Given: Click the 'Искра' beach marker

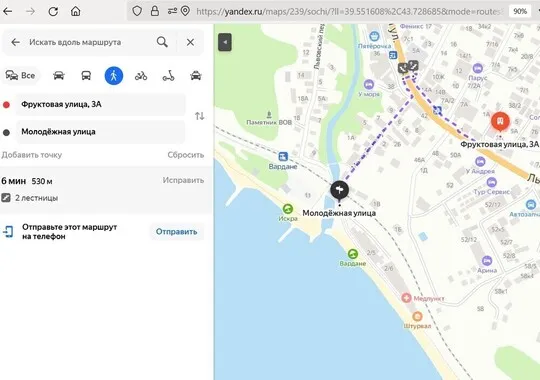Looking at the screenshot, I should [x=288, y=209].
